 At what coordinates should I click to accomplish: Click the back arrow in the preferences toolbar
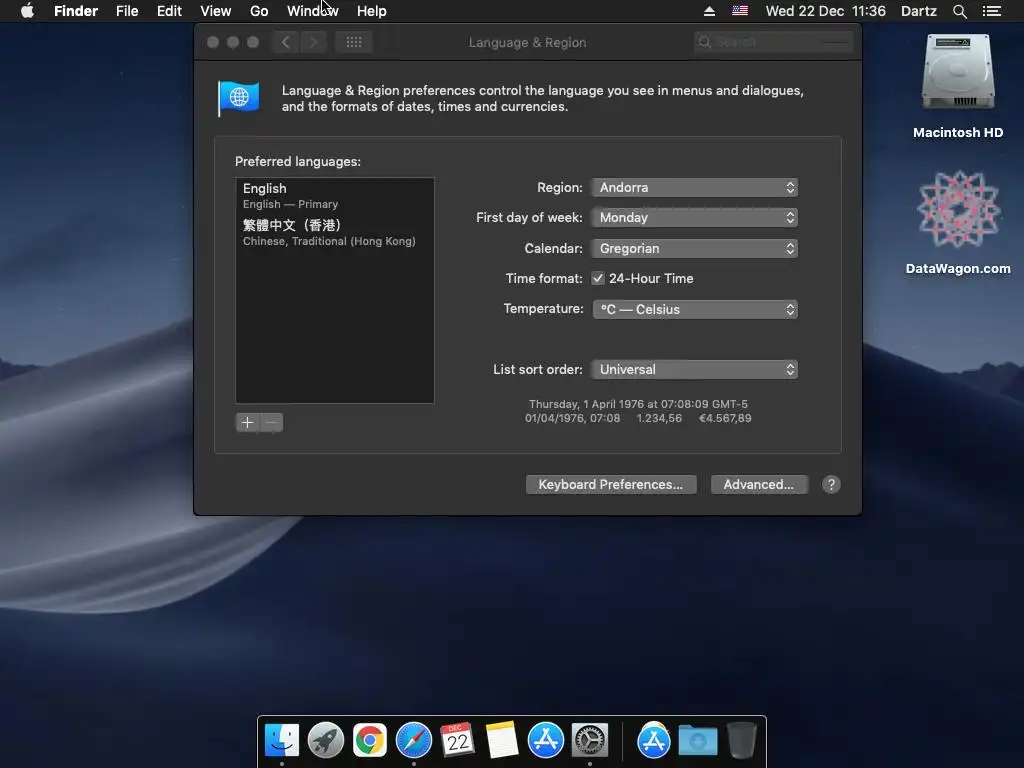[x=285, y=42]
